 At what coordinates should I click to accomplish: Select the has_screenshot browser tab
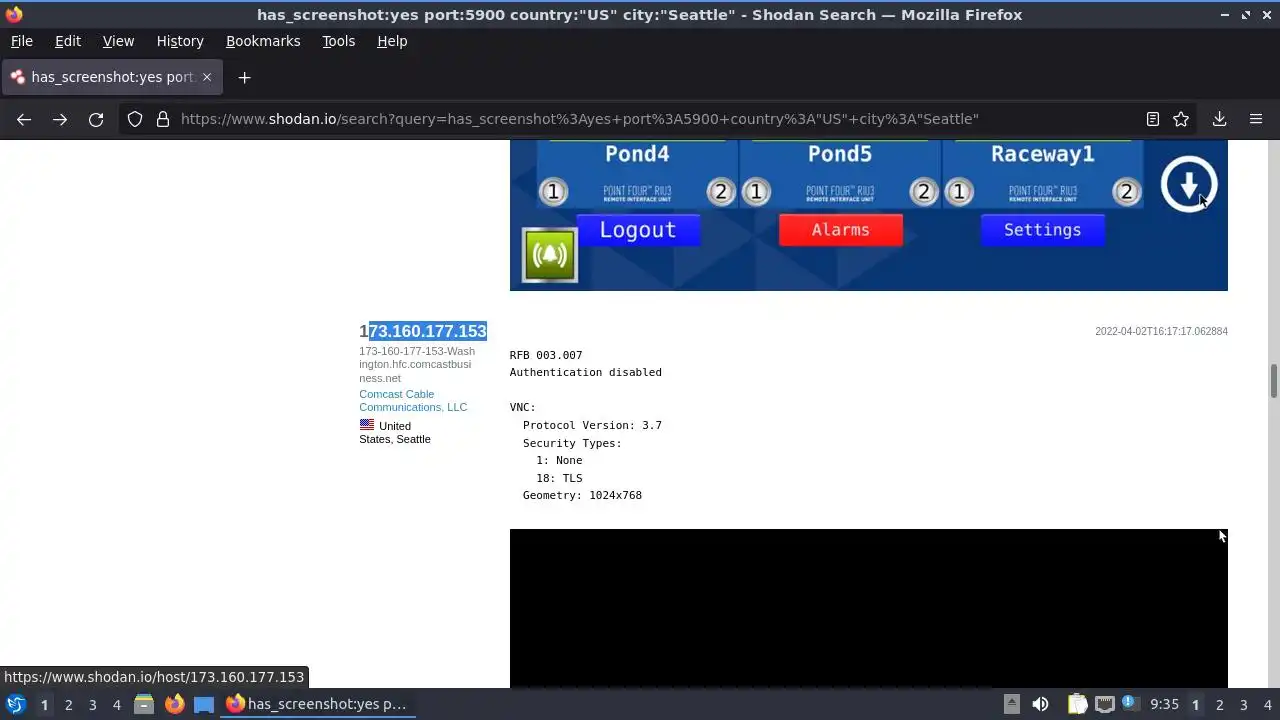coord(112,77)
